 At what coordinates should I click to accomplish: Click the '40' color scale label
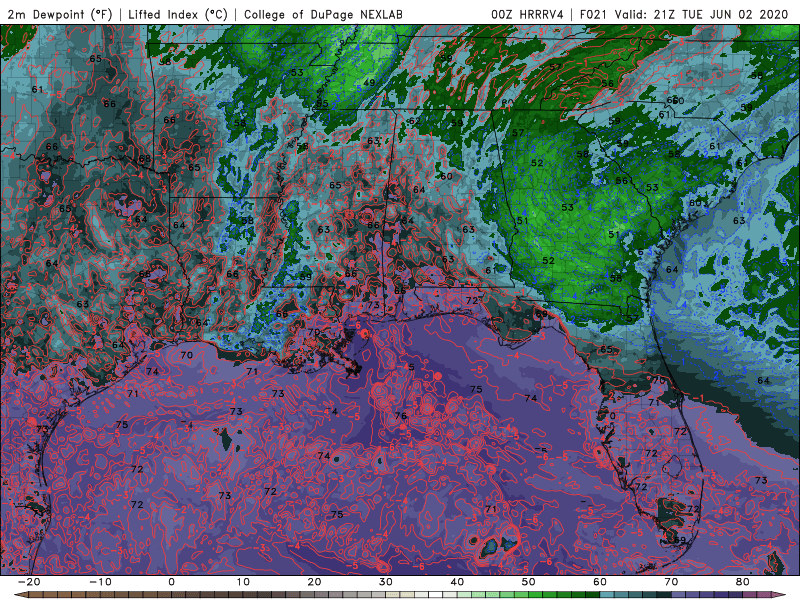tap(457, 582)
